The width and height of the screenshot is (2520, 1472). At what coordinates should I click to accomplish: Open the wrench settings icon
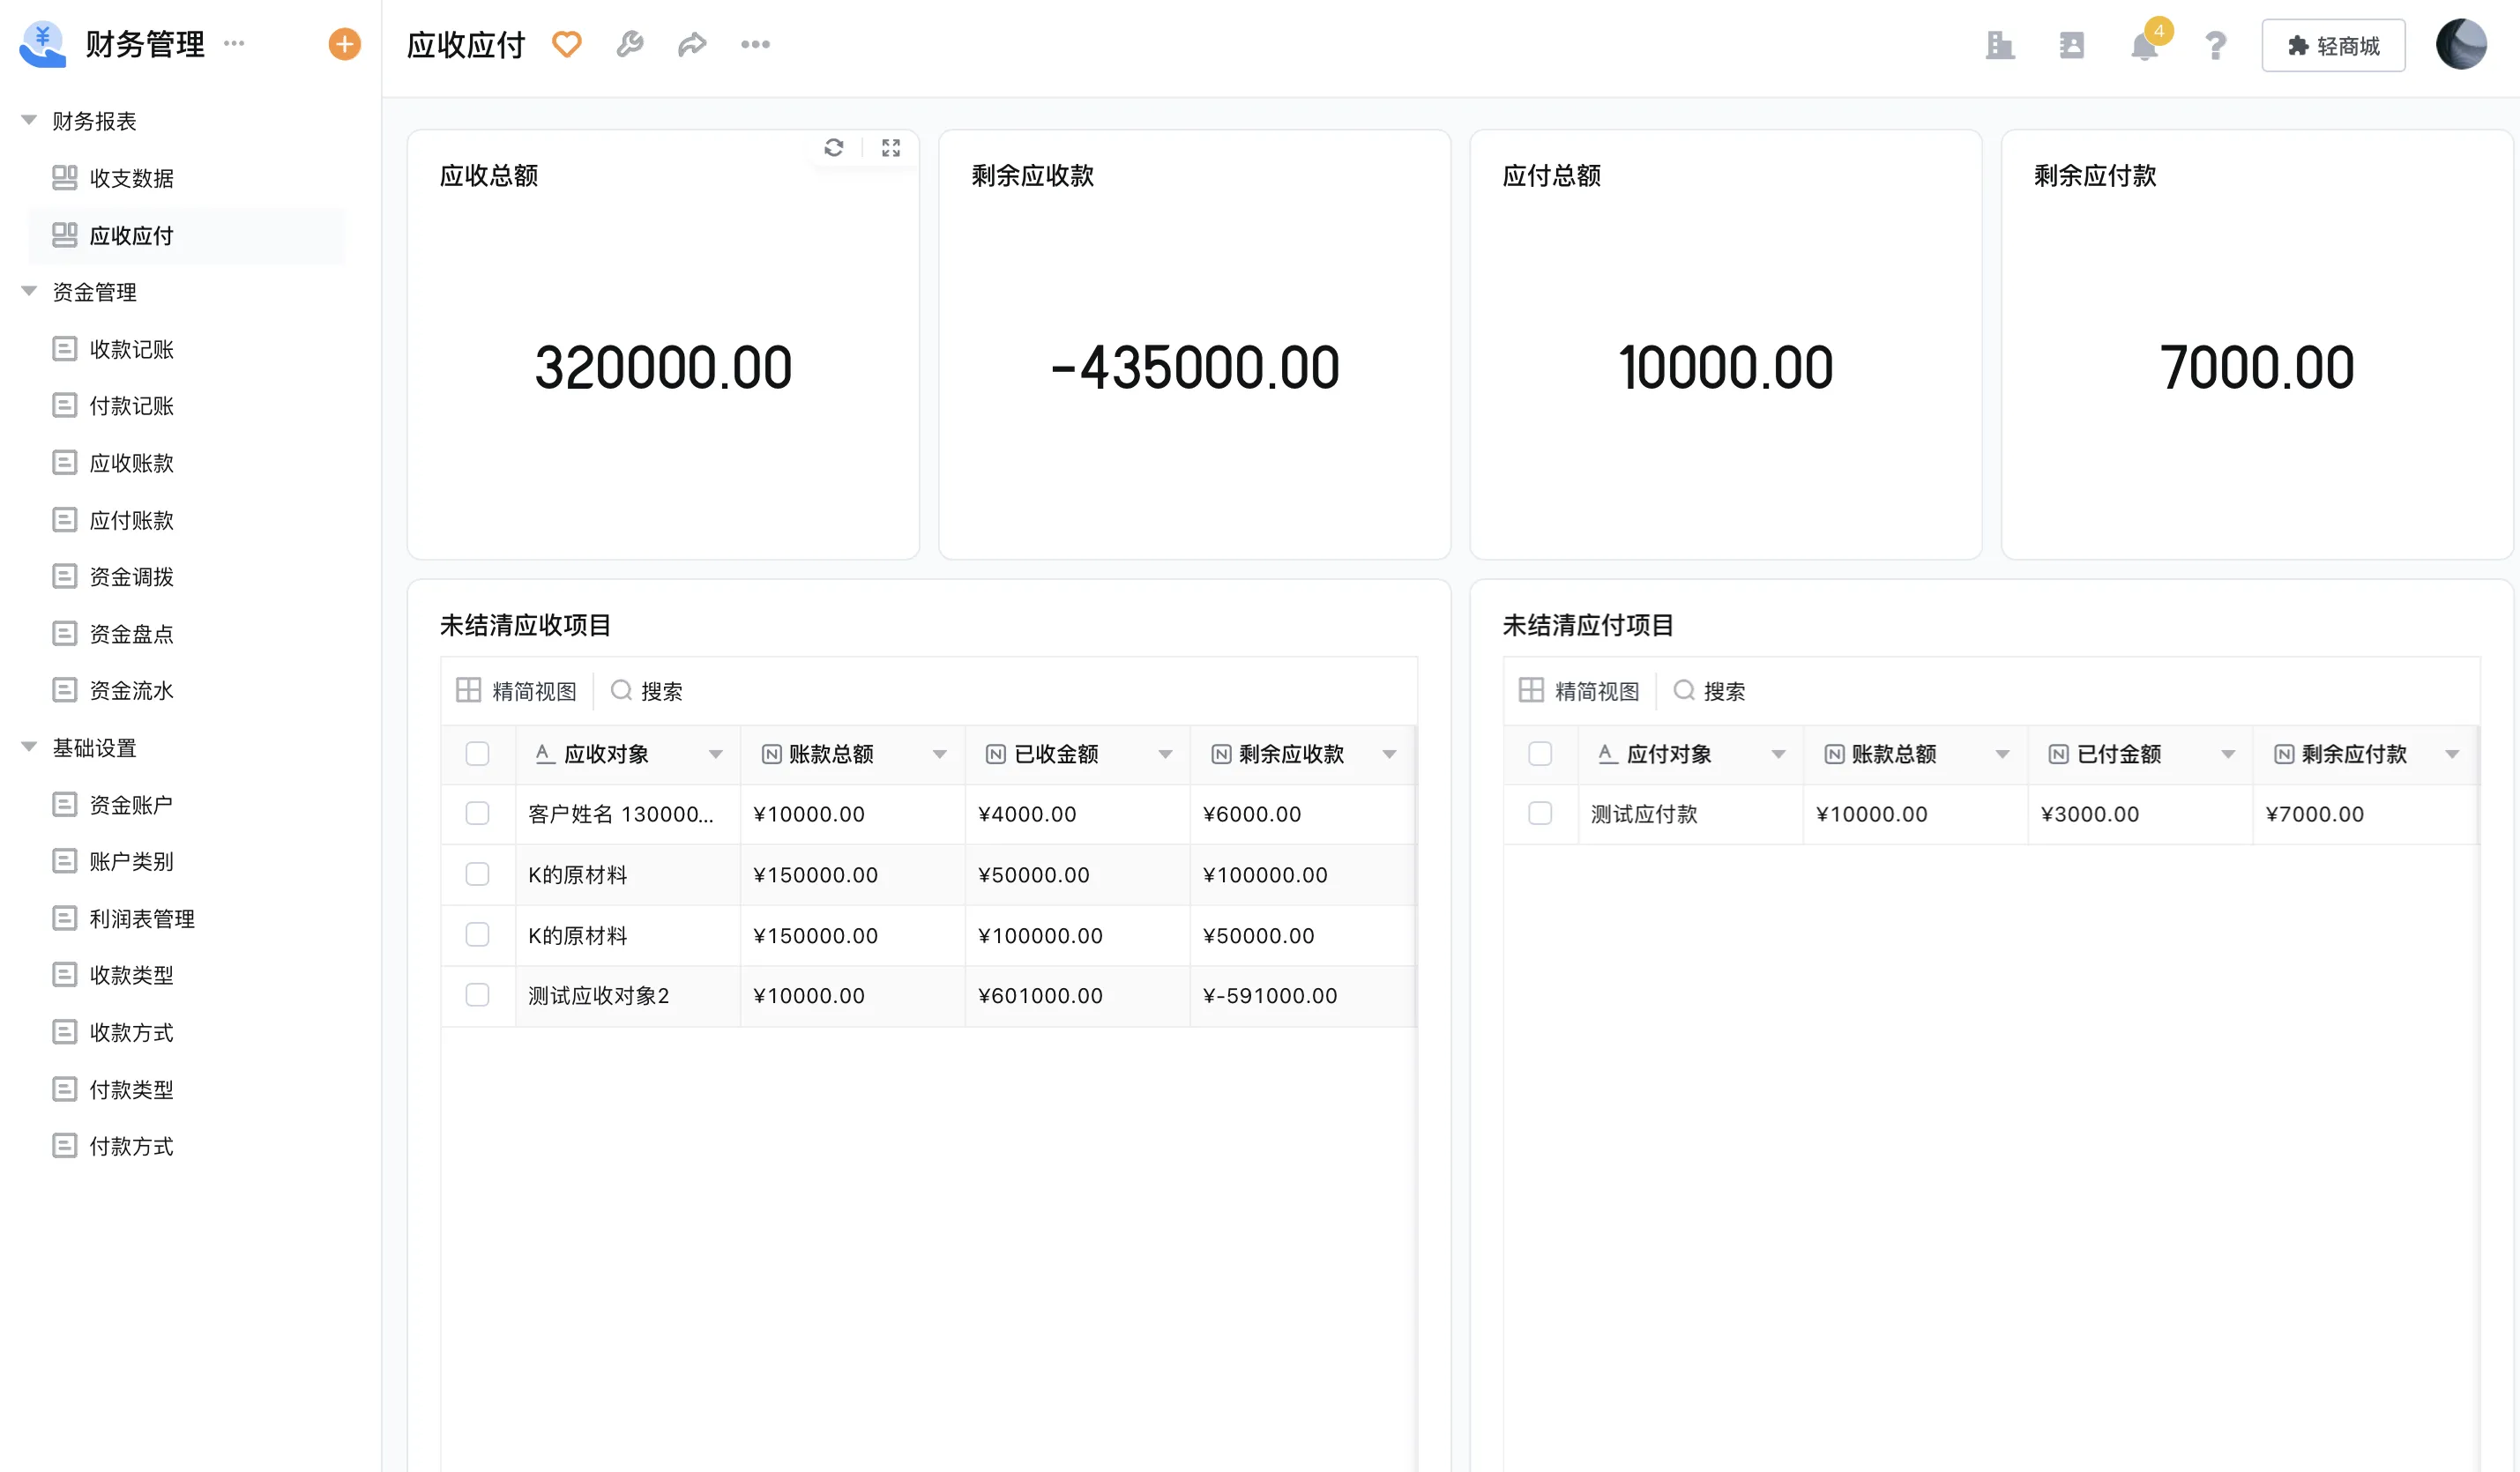coord(630,44)
